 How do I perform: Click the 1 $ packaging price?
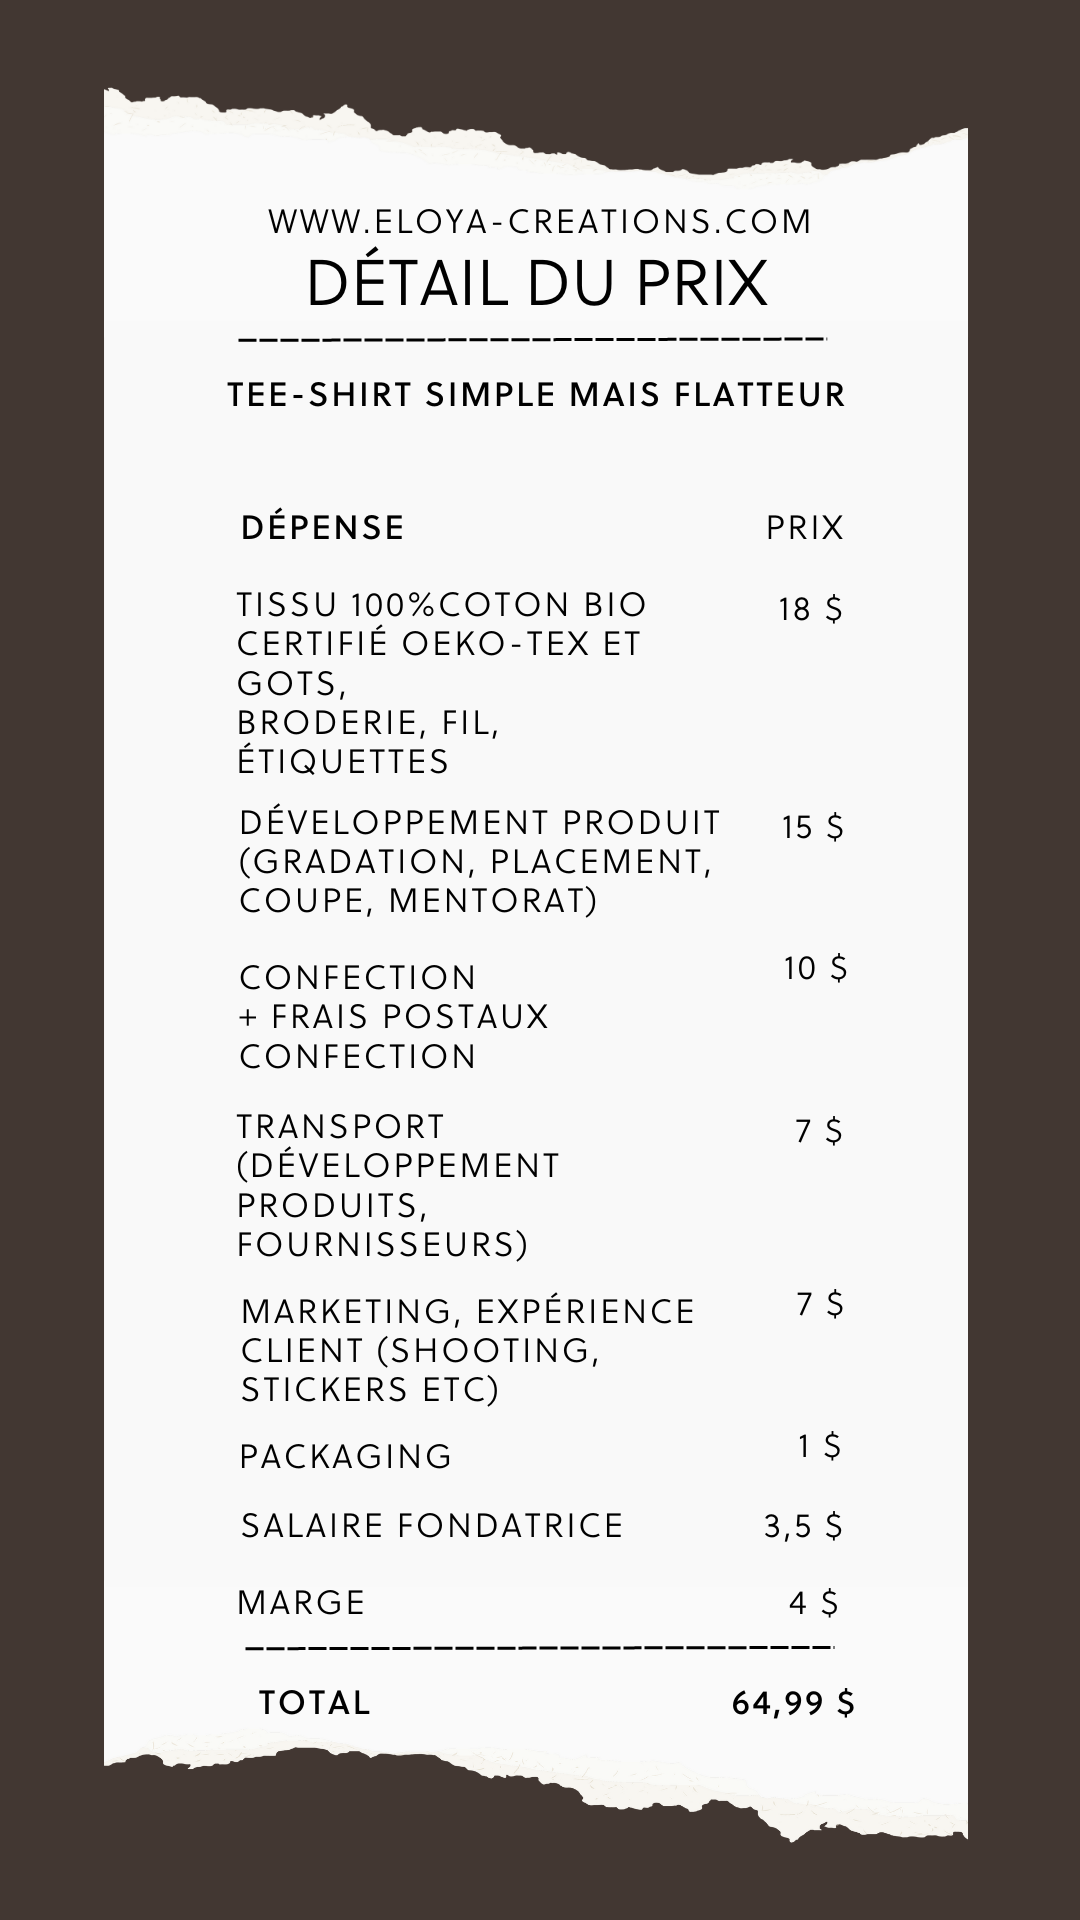[x=819, y=1446]
